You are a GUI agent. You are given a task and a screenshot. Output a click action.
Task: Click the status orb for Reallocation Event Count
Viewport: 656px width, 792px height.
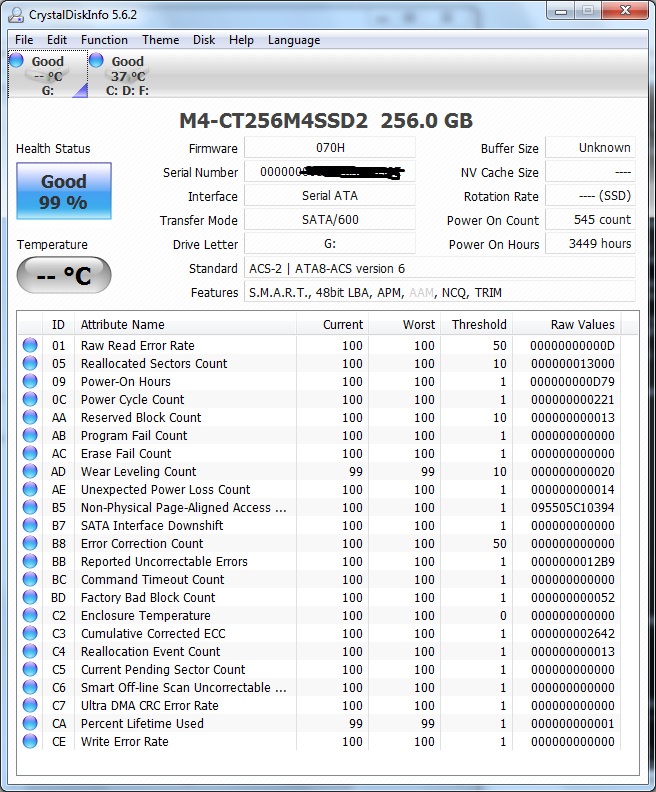coord(30,652)
